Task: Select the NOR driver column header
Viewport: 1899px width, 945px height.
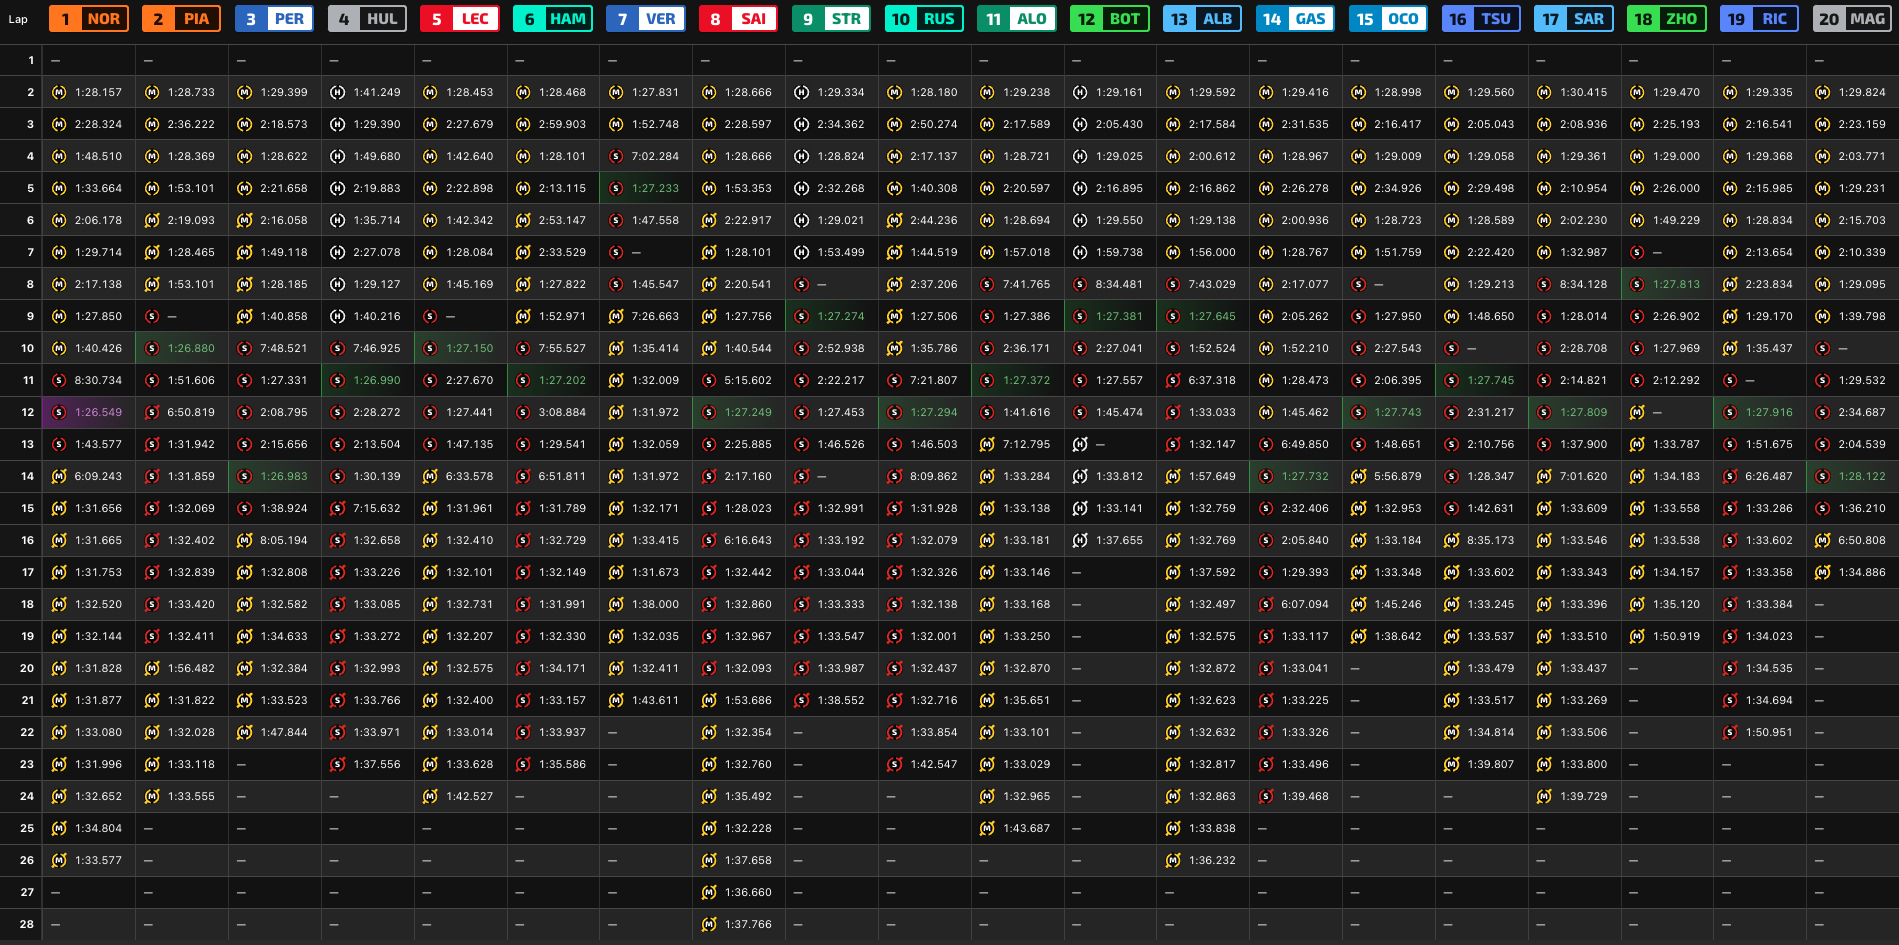Action: tap(89, 19)
